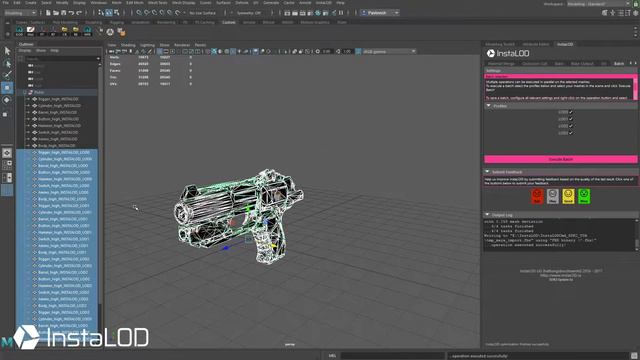Select Switch_high_INSTALOD_LOD0 in the Outliner
The width and height of the screenshot is (640, 360).
pos(63,186)
